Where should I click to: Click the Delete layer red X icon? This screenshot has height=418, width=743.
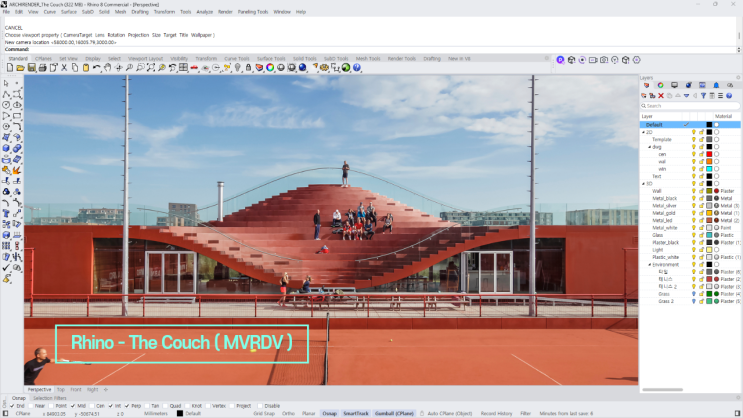pos(661,96)
